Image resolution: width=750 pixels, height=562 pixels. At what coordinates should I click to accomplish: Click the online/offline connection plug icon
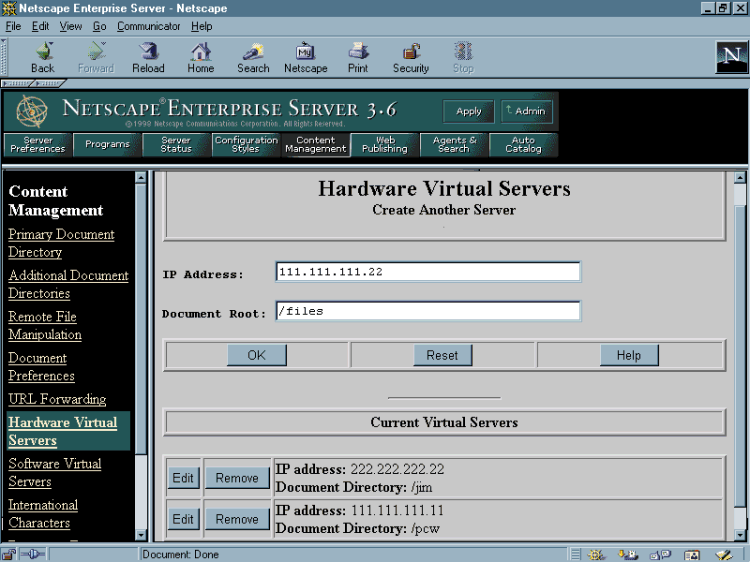(33, 554)
